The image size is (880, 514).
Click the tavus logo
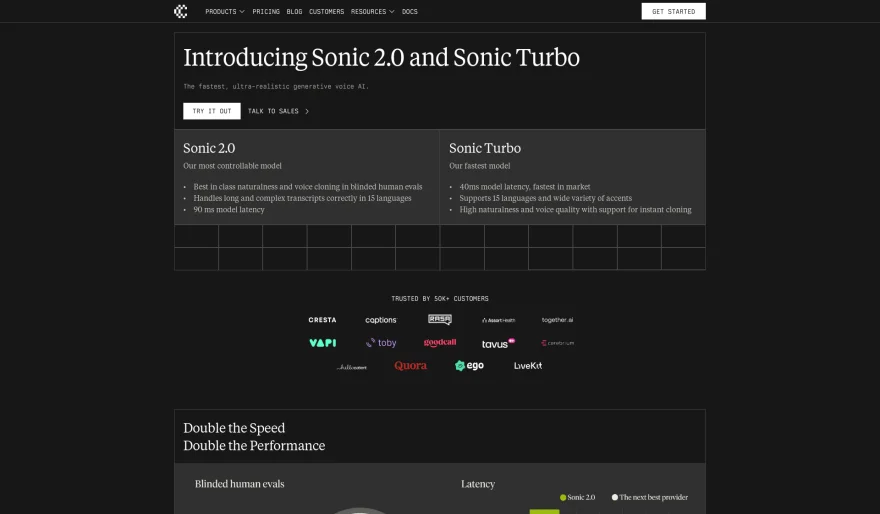pyautogui.click(x=498, y=343)
